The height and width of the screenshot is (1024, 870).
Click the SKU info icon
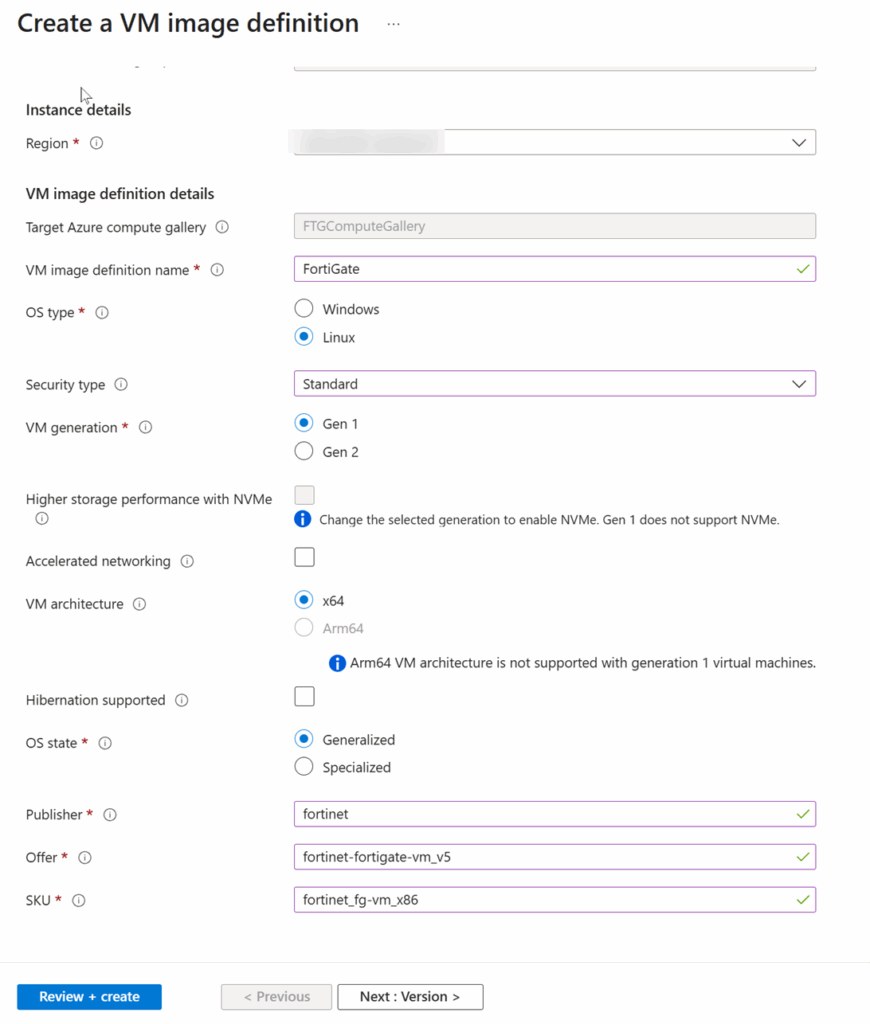pyautogui.click(x=79, y=900)
